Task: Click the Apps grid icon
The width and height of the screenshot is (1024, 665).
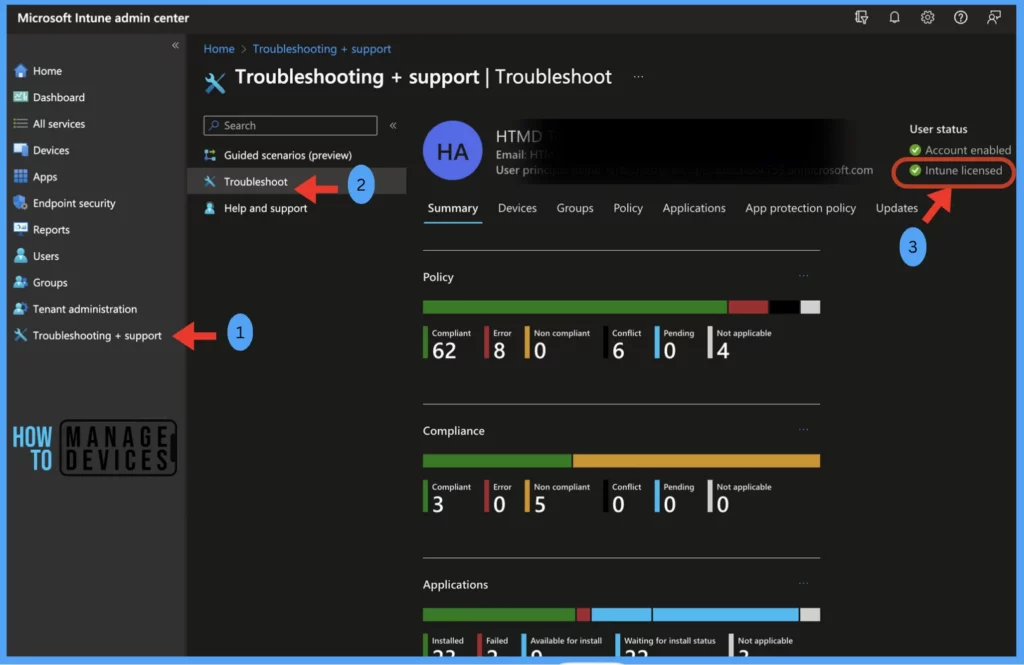Action: pos(21,176)
